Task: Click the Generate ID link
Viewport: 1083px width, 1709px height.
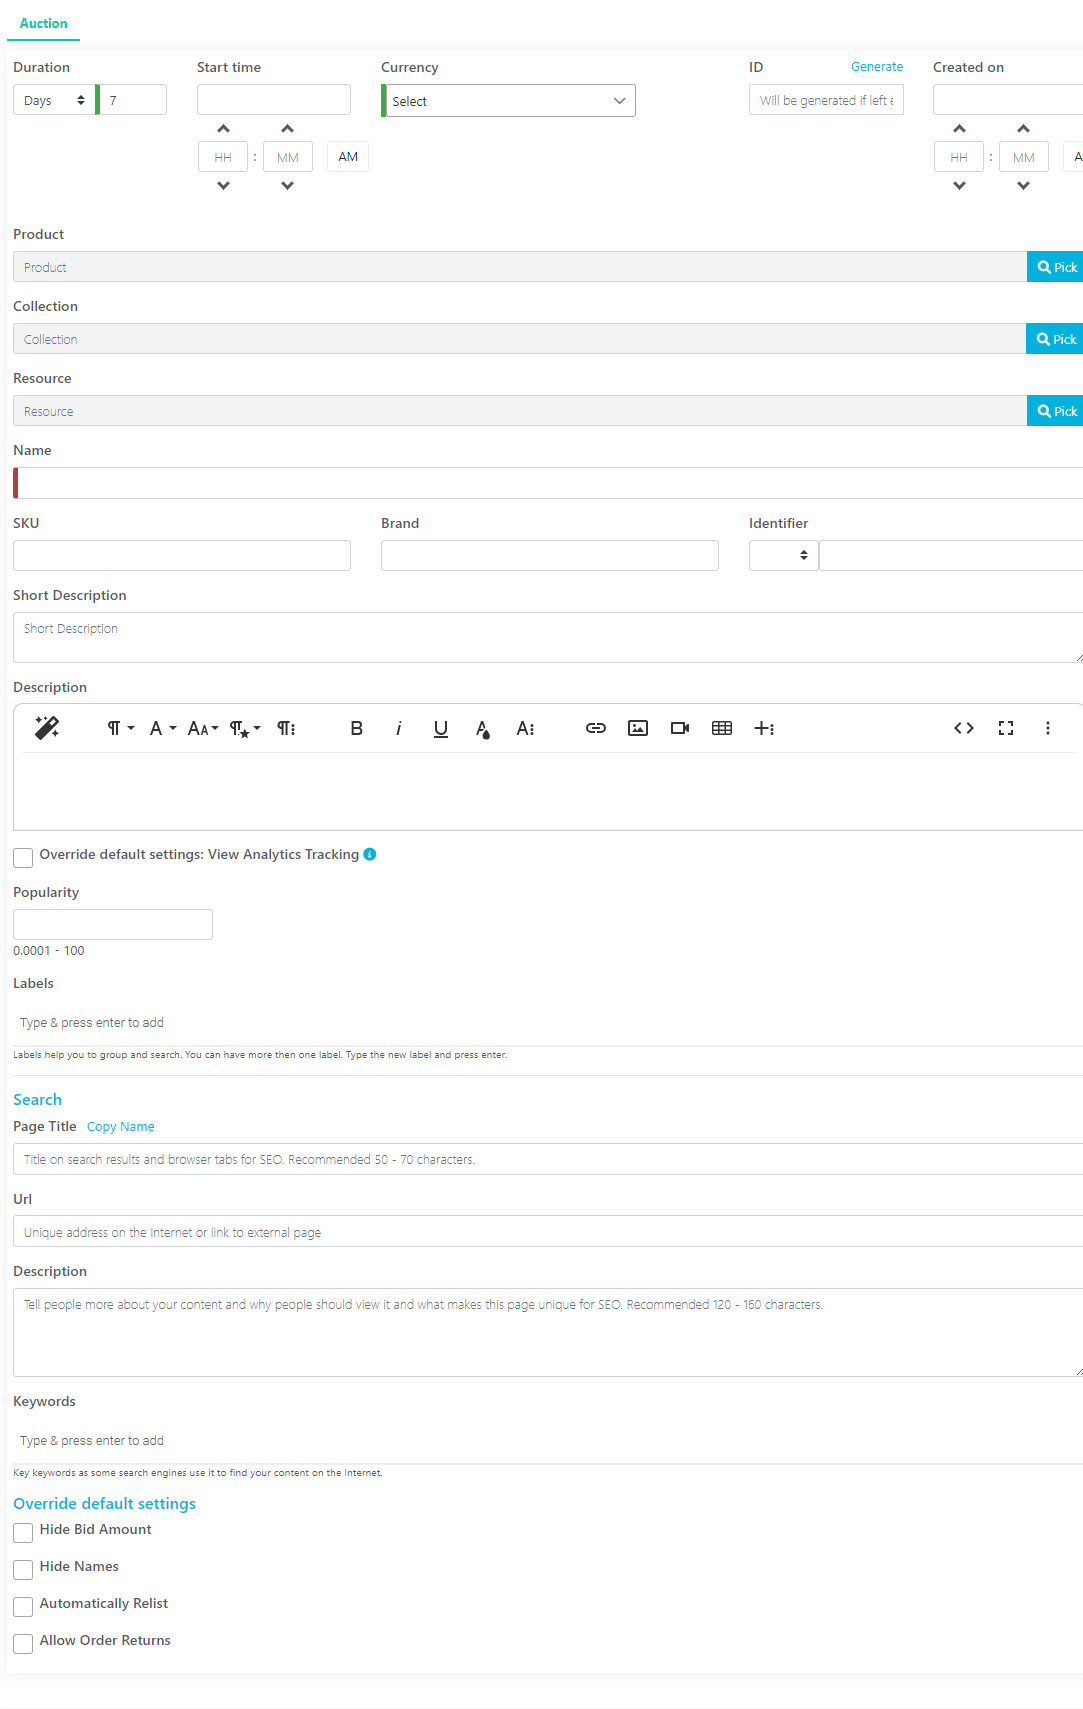Action: pyautogui.click(x=877, y=67)
